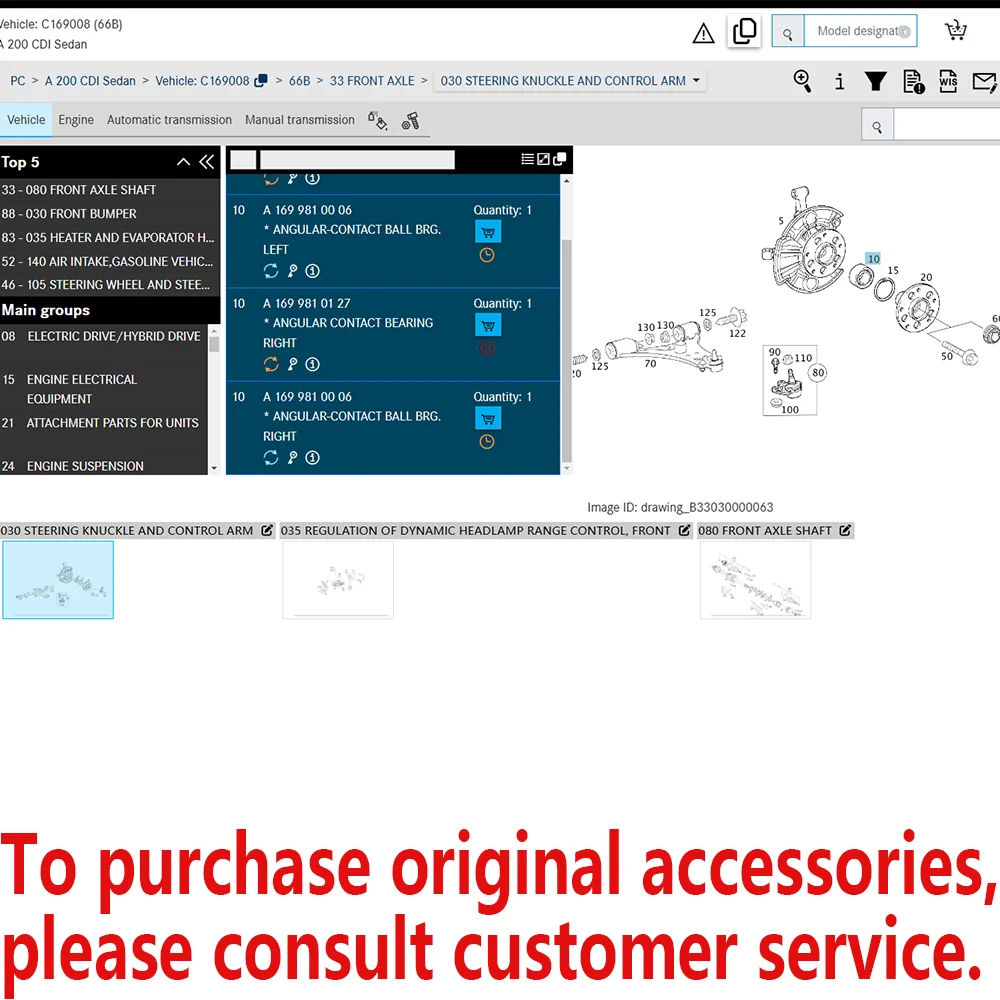The width and height of the screenshot is (1000, 1000).
Task: Open the WIS document icon
Action: (948, 81)
